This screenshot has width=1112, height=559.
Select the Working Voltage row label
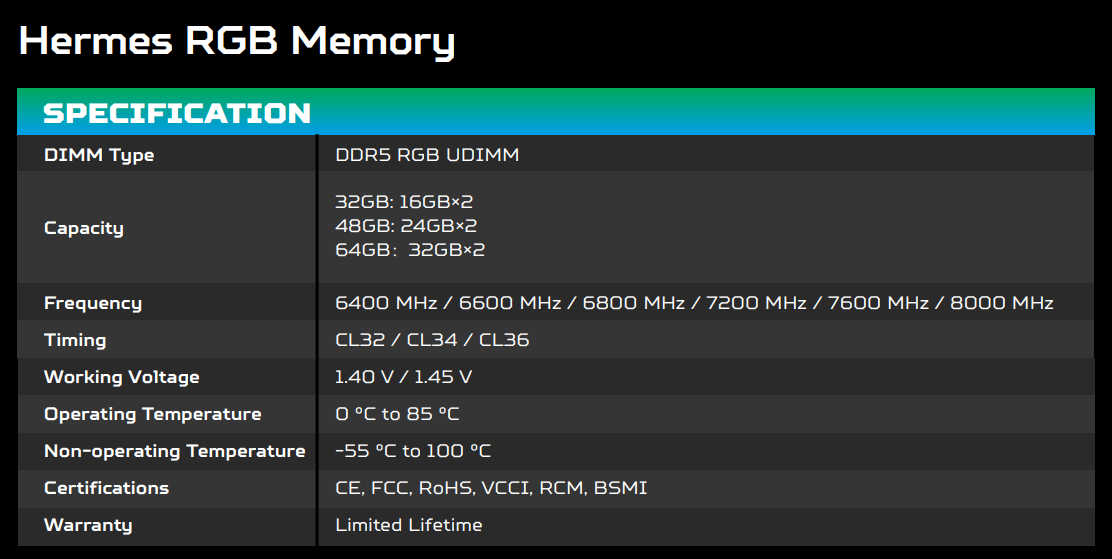click(122, 377)
